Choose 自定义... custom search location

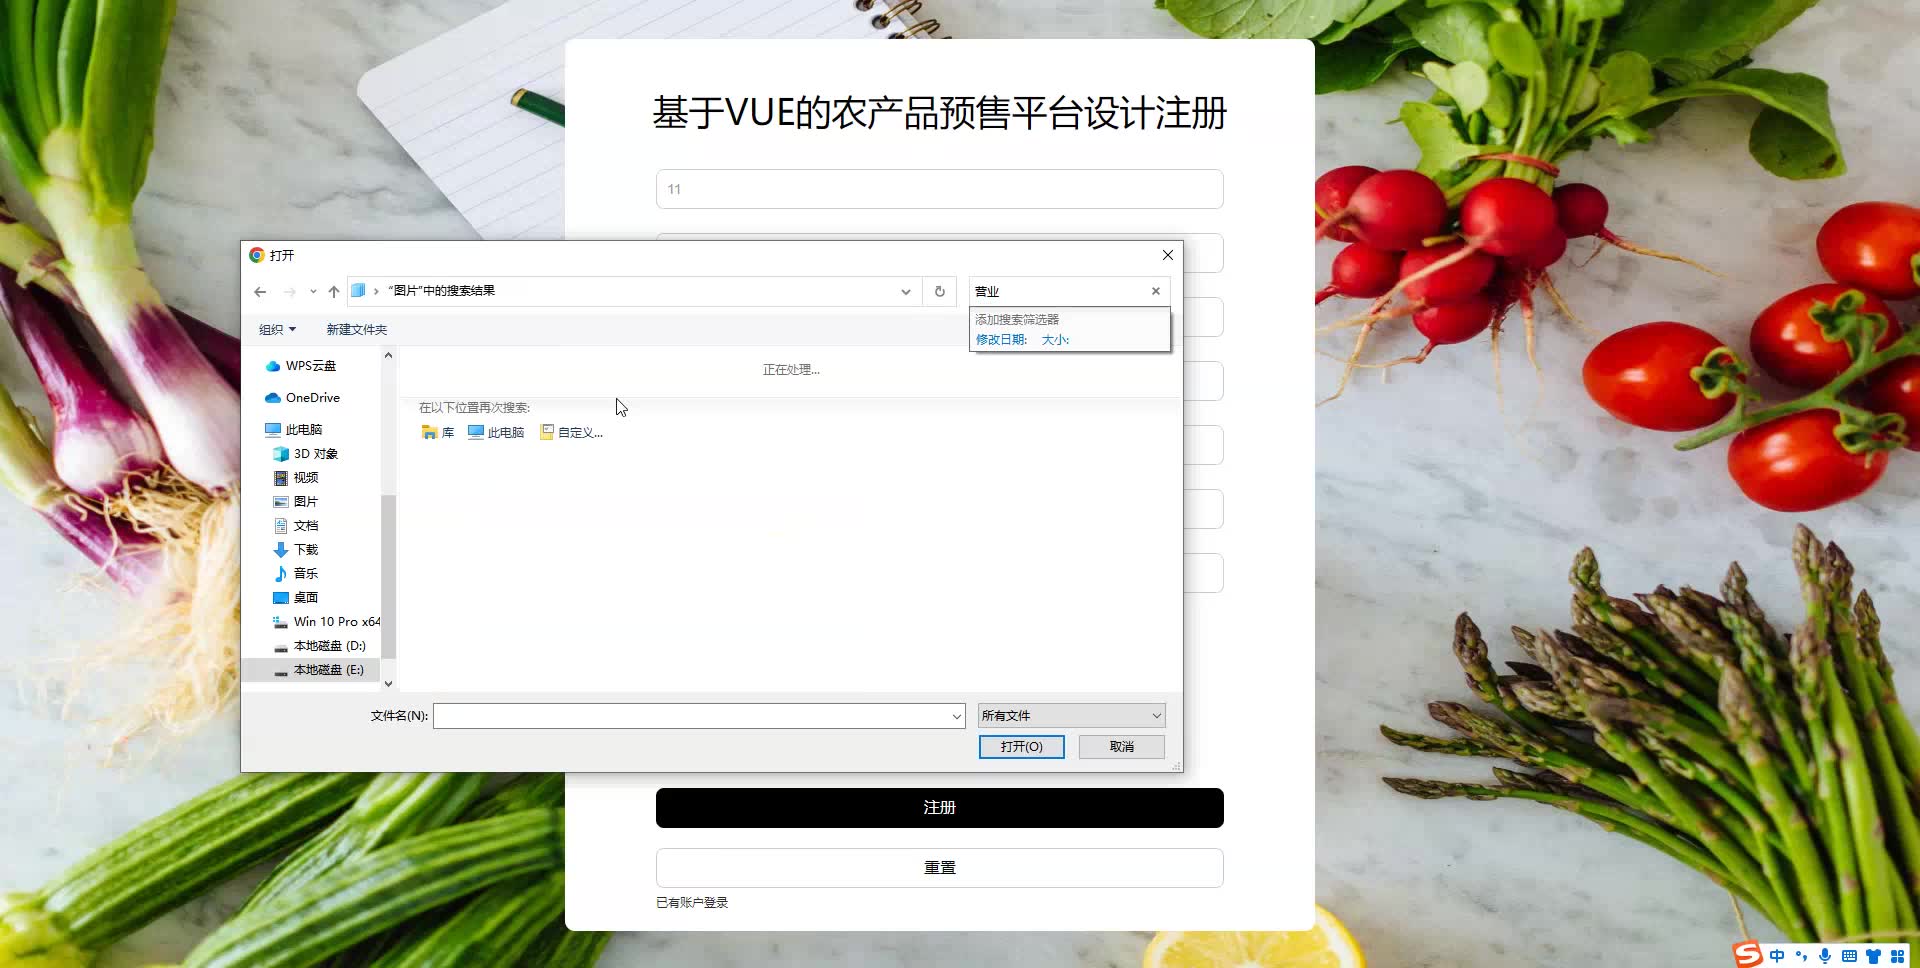click(x=572, y=432)
